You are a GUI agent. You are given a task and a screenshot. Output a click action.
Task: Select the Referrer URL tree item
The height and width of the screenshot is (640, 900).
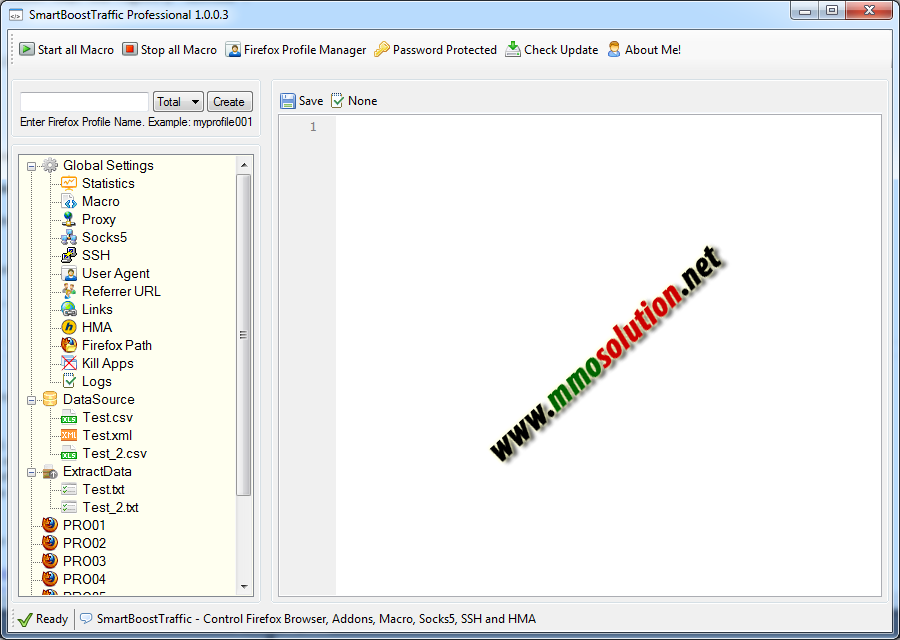[x=121, y=292]
